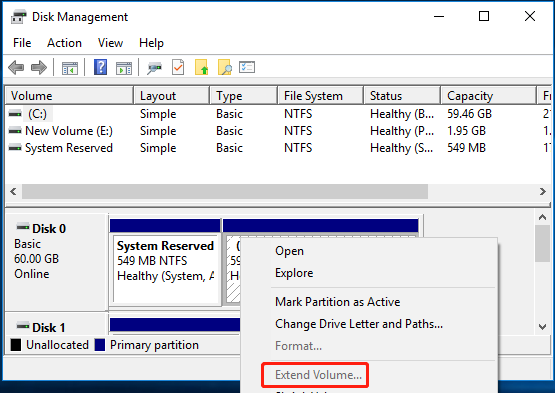Click the black Unallocated legend swatch
The height and width of the screenshot is (393, 555).
click(x=16, y=345)
